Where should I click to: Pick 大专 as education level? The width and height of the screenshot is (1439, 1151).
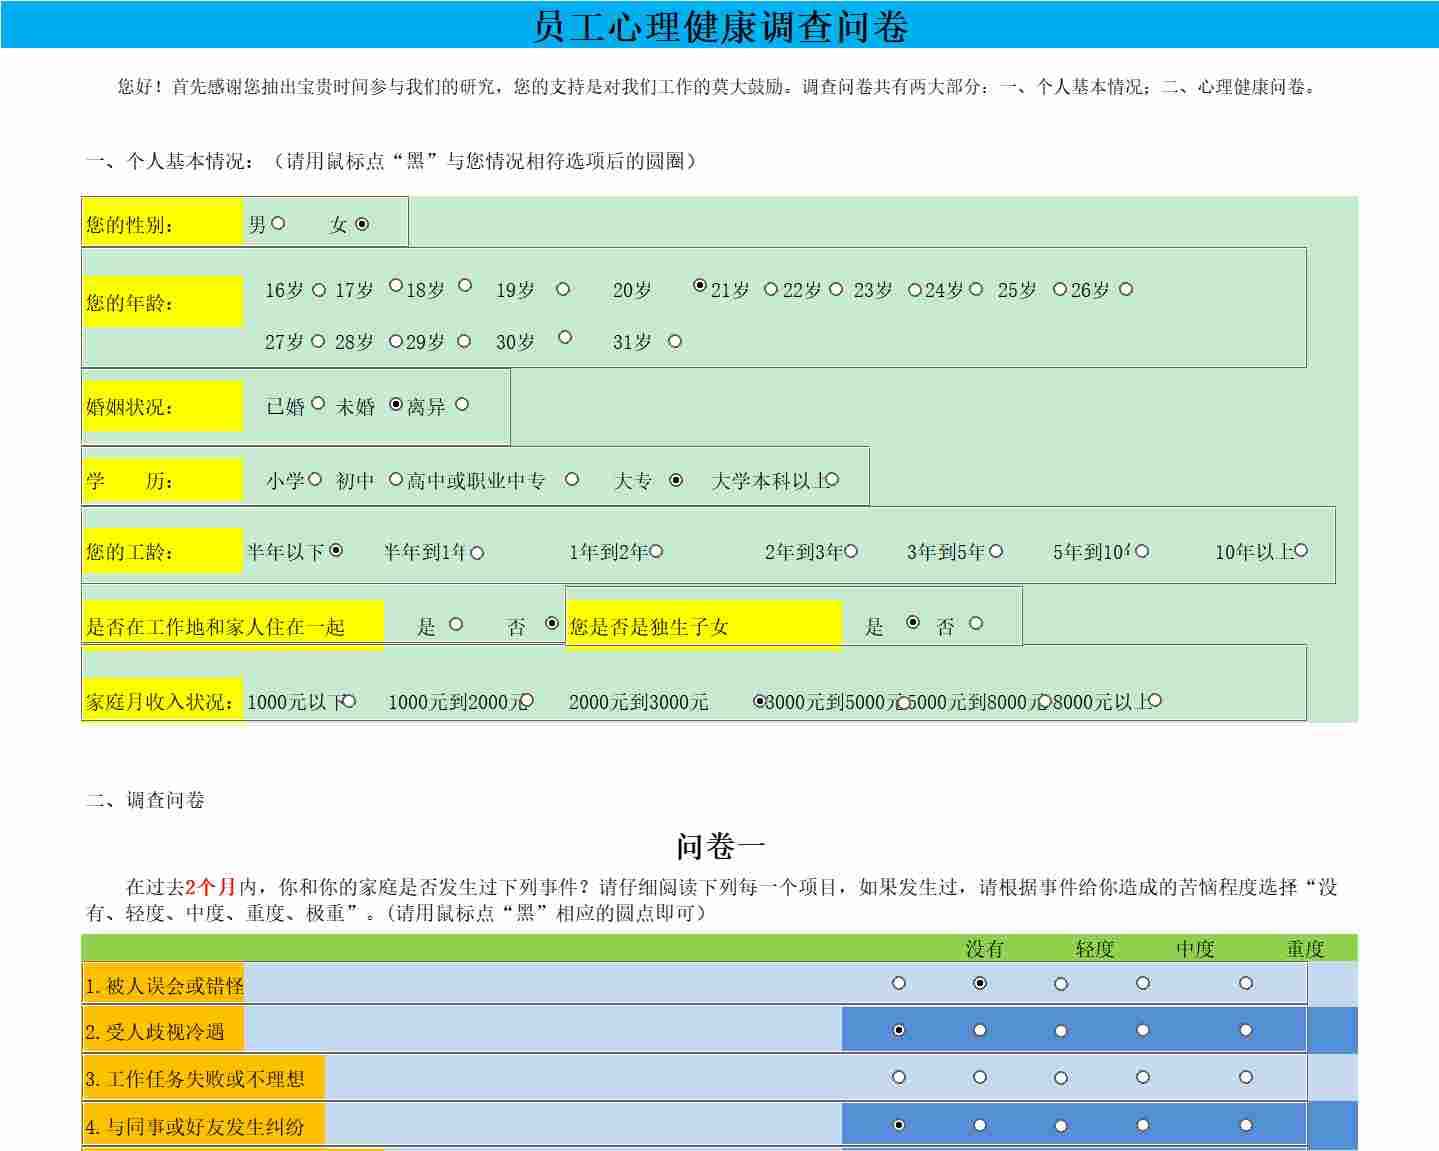click(x=677, y=478)
